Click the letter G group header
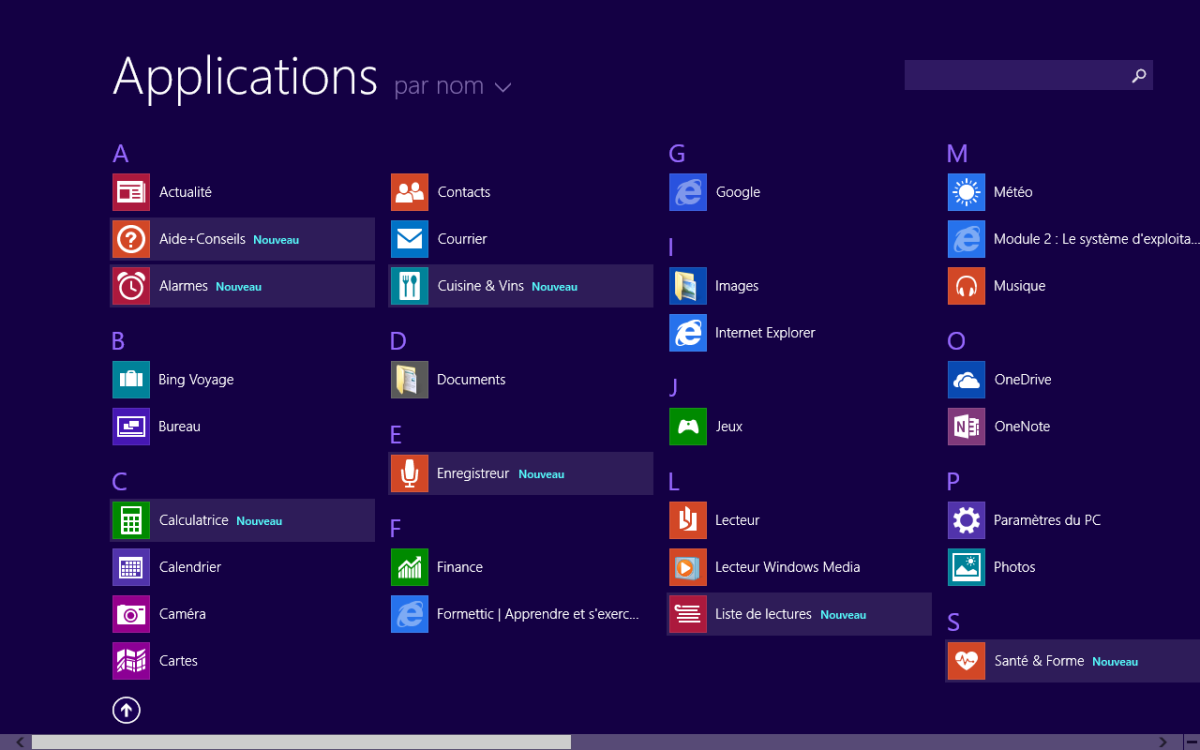The height and width of the screenshot is (750, 1200). (x=677, y=154)
